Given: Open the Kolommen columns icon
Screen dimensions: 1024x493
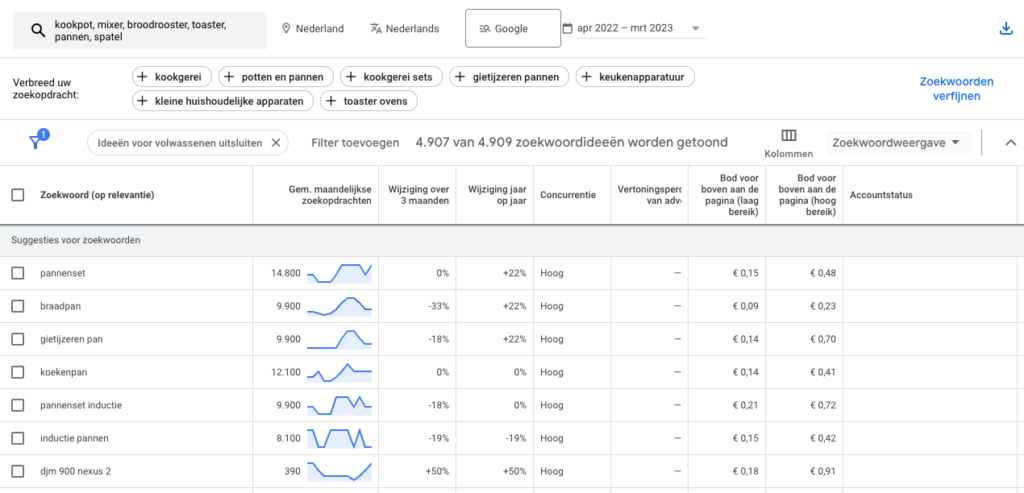Looking at the screenshot, I should tap(788, 137).
